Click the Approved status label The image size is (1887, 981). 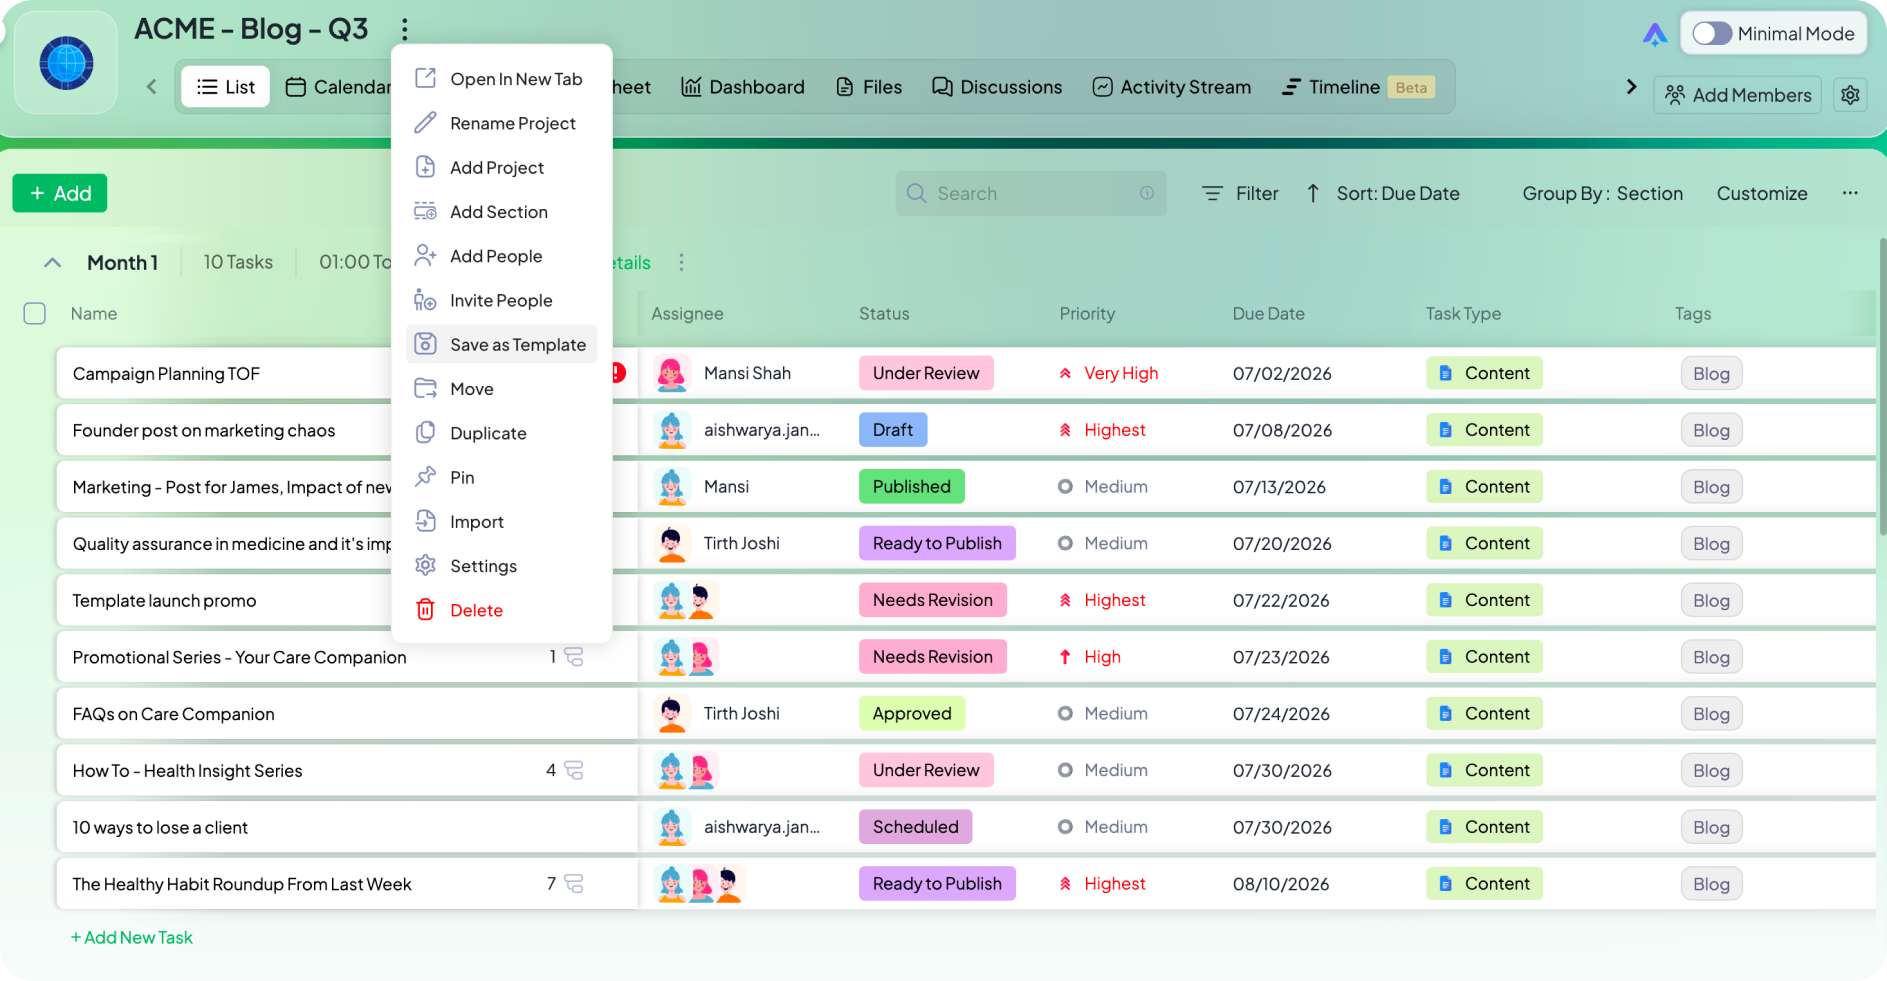point(912,713)
